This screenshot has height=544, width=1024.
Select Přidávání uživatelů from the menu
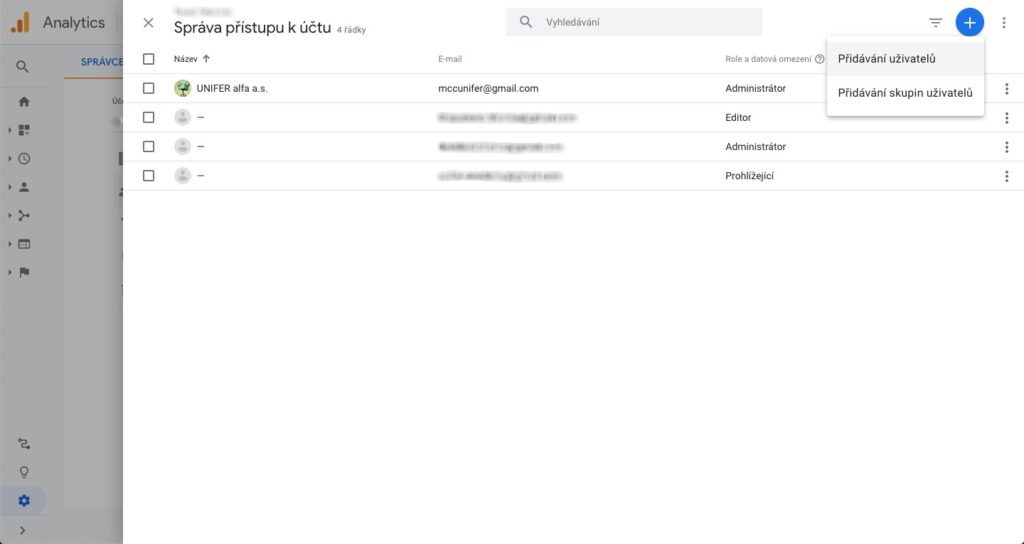[886, 59]
